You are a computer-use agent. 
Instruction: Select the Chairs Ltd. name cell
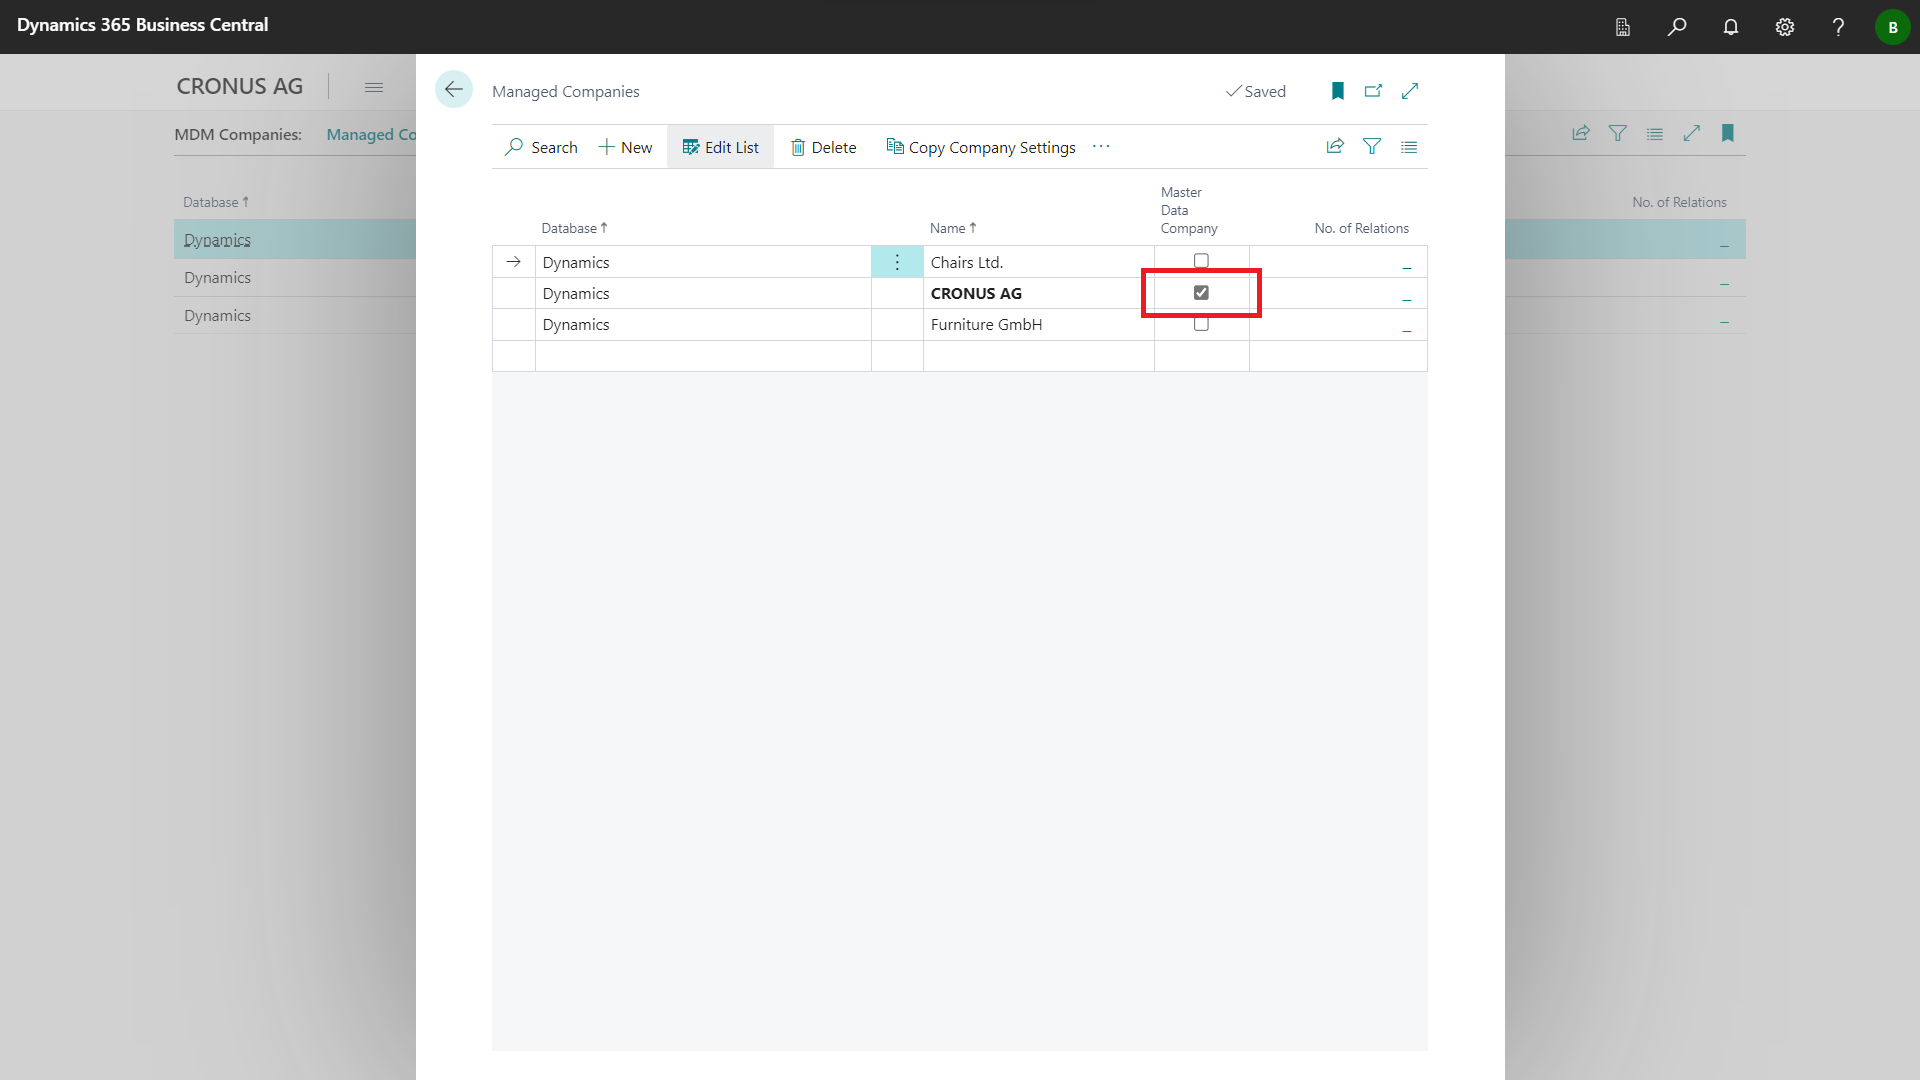[1038, 262]
